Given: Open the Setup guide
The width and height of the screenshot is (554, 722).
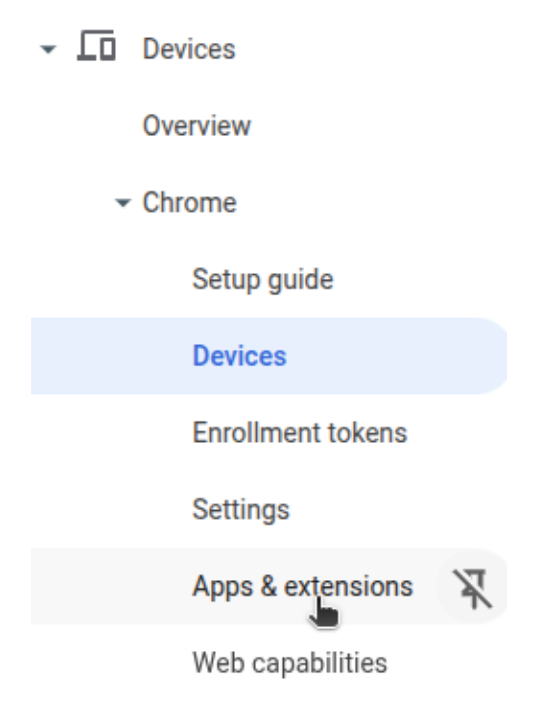Looking at the screenshot, I should [x=262, y=279].
